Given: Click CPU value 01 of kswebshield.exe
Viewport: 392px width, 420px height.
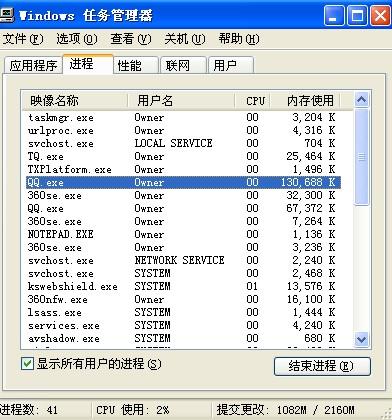Looking at the screenshot, I should [252, 286].
